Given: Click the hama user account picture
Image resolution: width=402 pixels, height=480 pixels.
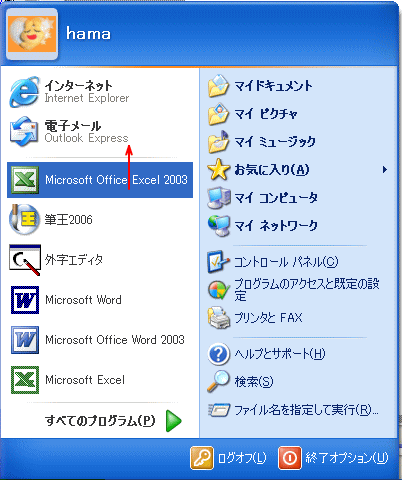Looking at the screenshot, I should [x=32, y=34].
